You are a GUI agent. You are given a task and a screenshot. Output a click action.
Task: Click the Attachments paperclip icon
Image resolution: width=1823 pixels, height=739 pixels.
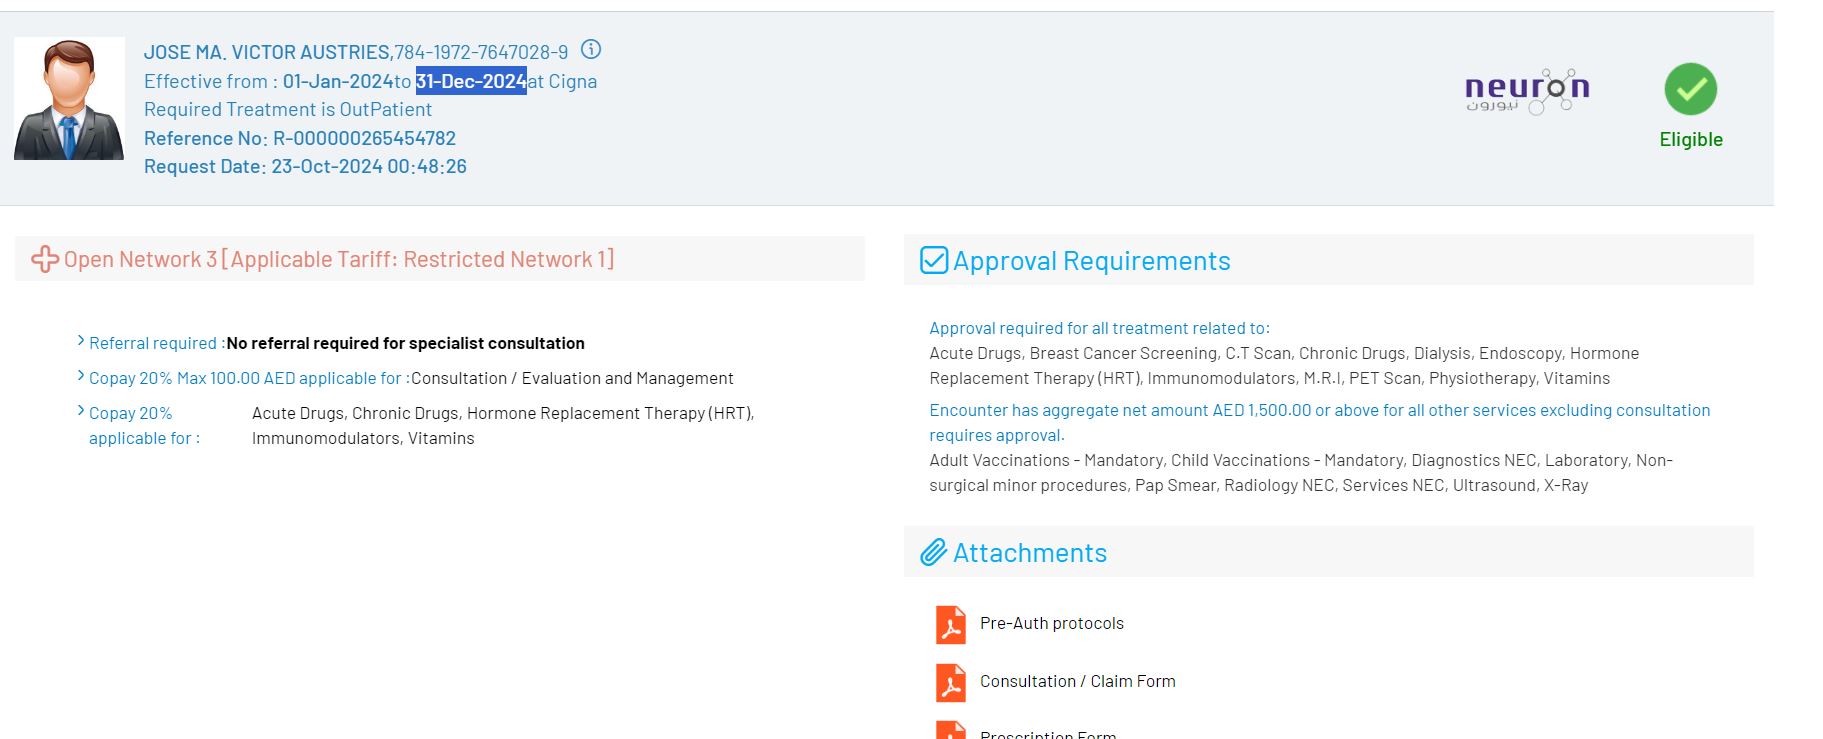(933, 553)
